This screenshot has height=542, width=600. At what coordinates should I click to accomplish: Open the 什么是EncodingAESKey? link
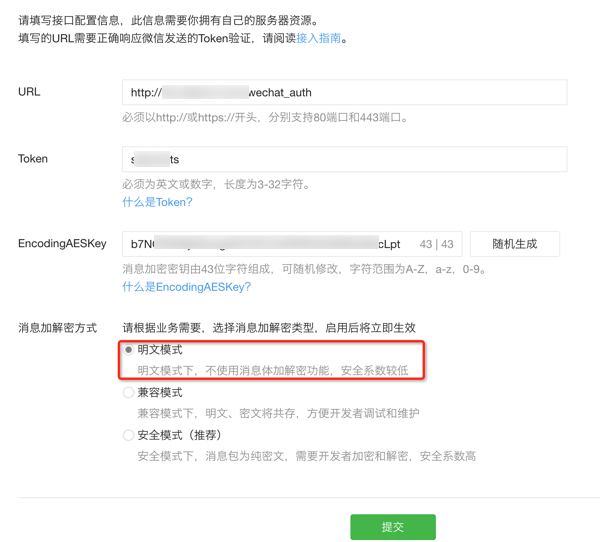(x=187, y=287)
